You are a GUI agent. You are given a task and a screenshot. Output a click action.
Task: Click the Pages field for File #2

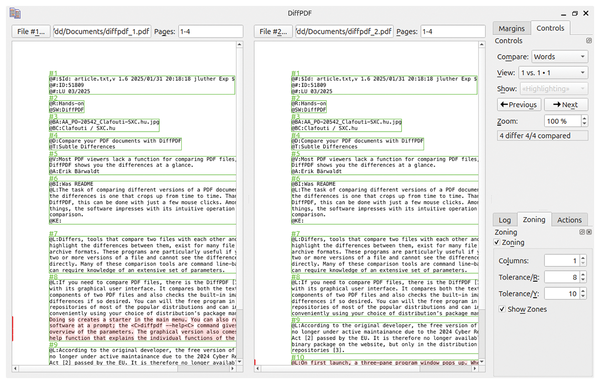[453, 31]
